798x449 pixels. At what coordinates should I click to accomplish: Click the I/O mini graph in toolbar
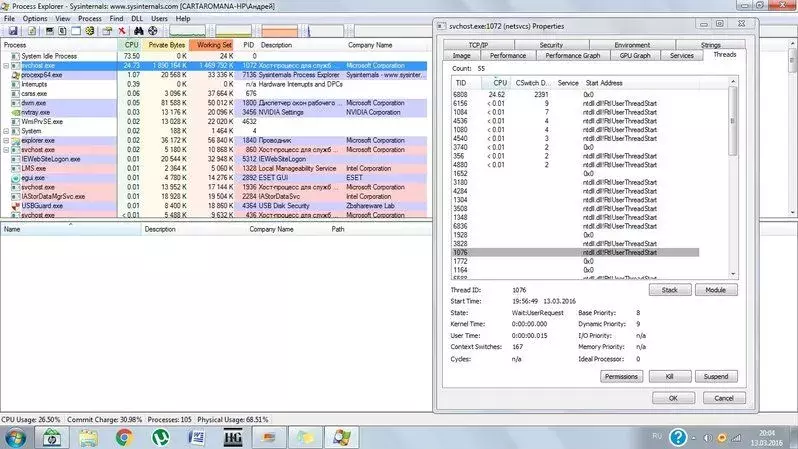pos(325,31)
